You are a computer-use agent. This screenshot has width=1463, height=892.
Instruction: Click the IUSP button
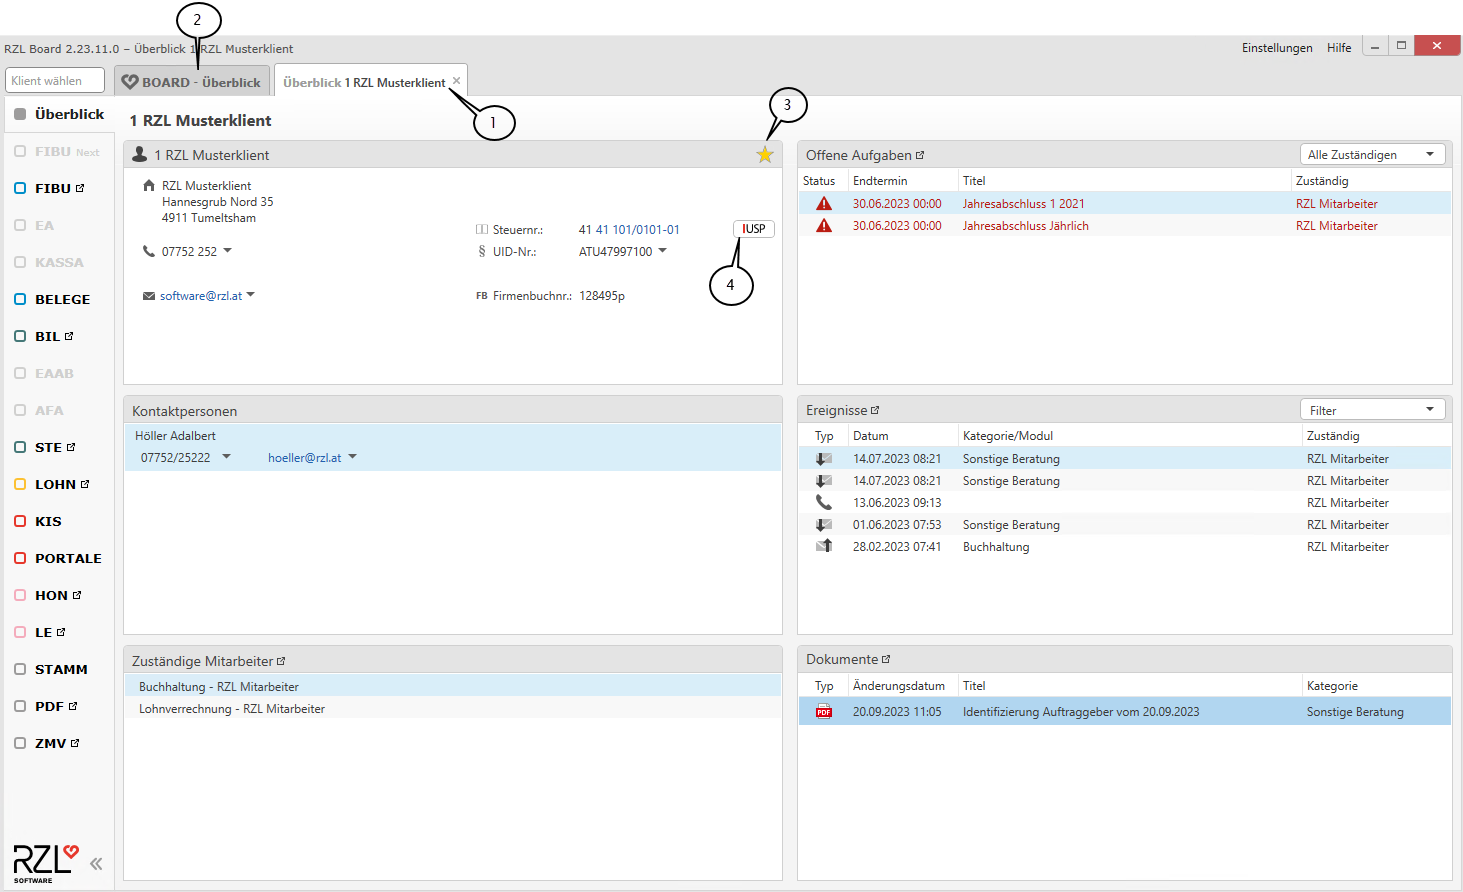(753, 229)
